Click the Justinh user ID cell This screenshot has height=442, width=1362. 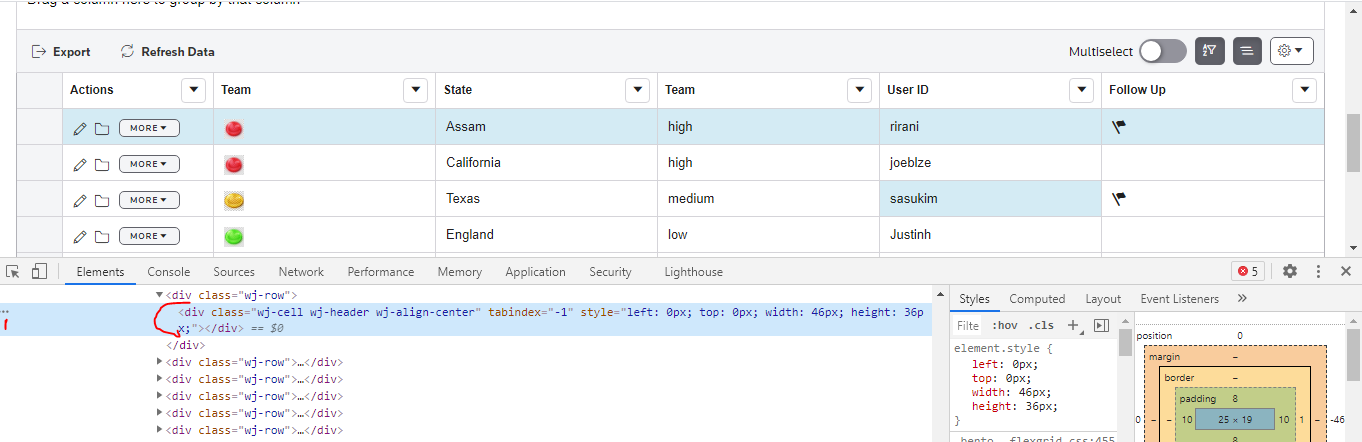tap(991, 235)
